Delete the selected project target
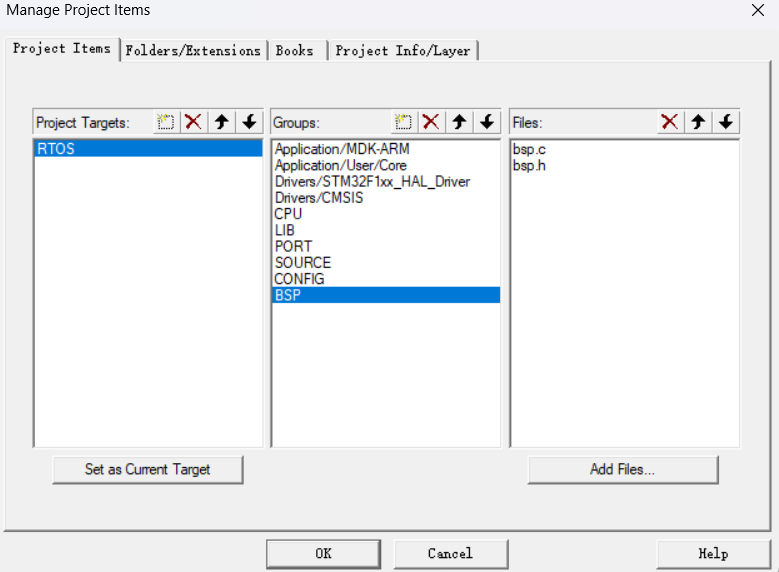 click(193, 122)
